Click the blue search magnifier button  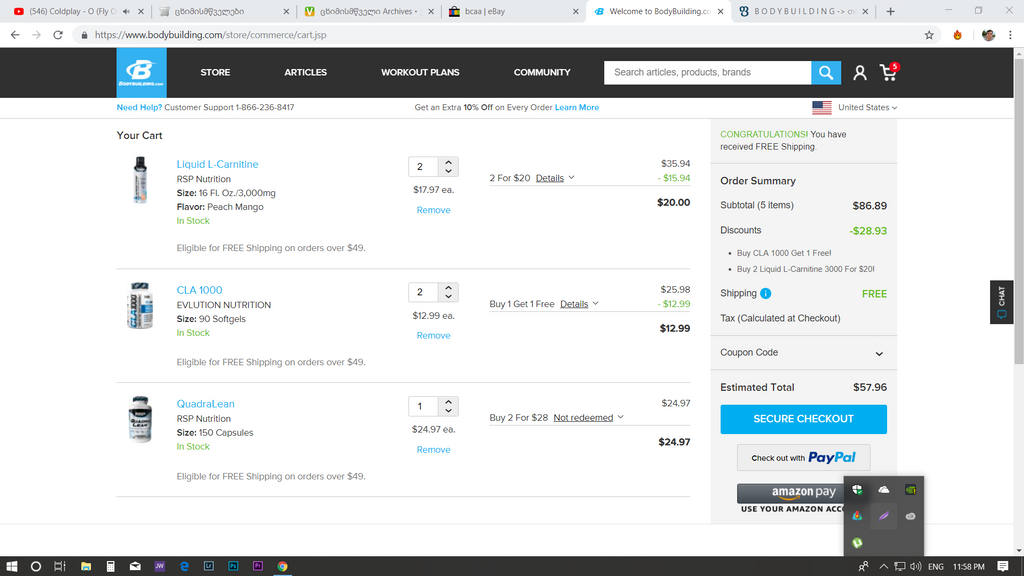coord(825,72)
